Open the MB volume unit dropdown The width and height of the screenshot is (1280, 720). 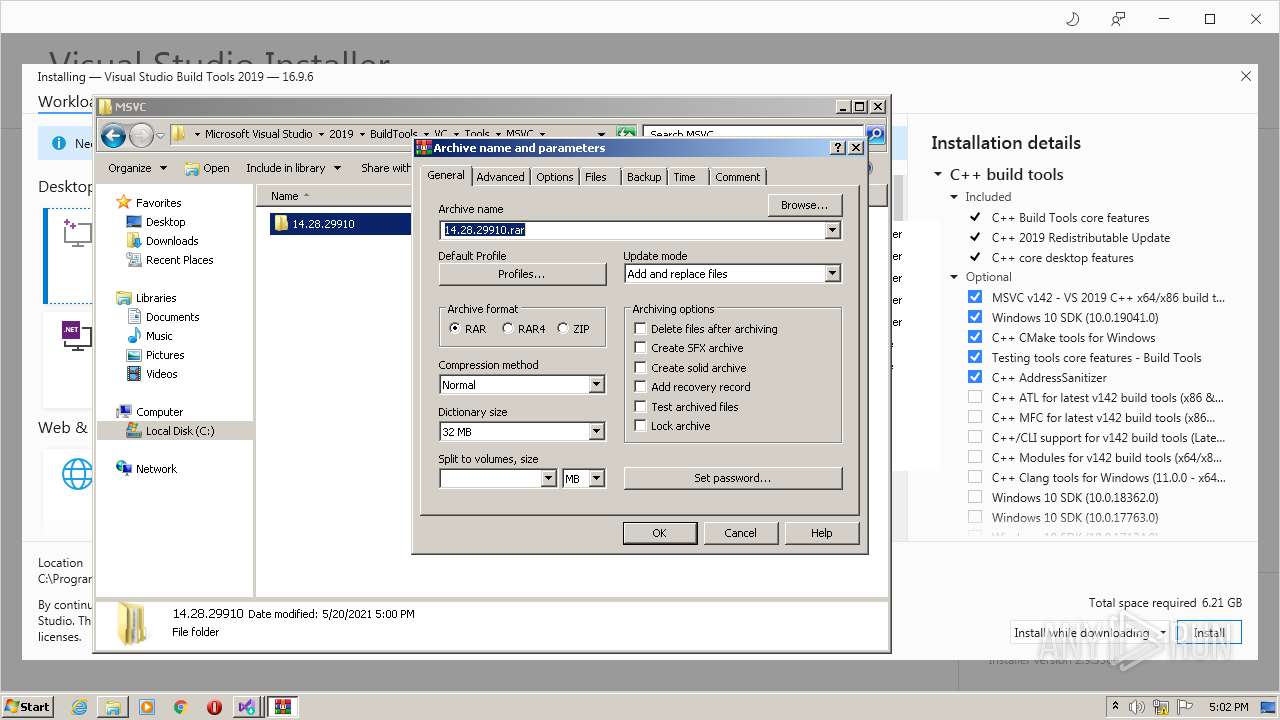coord(596,478)
